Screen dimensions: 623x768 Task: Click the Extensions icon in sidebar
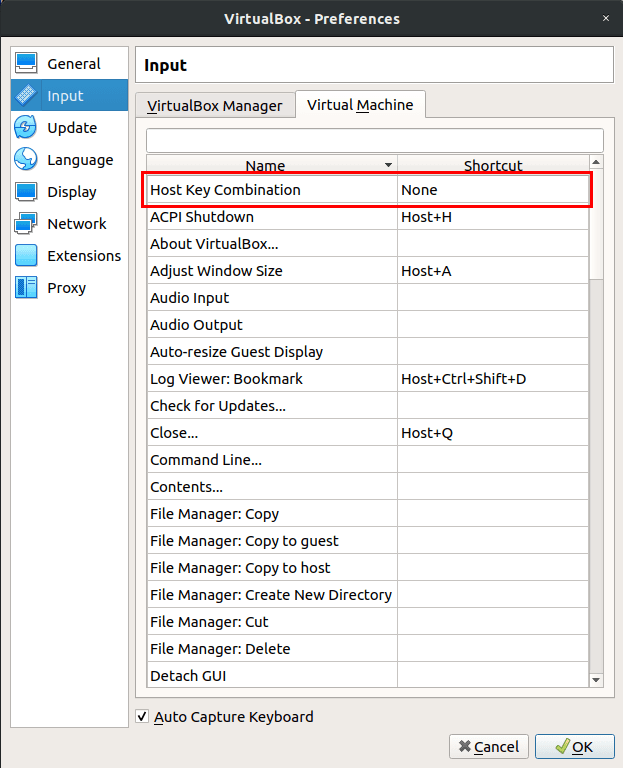(x=26, y=256)
